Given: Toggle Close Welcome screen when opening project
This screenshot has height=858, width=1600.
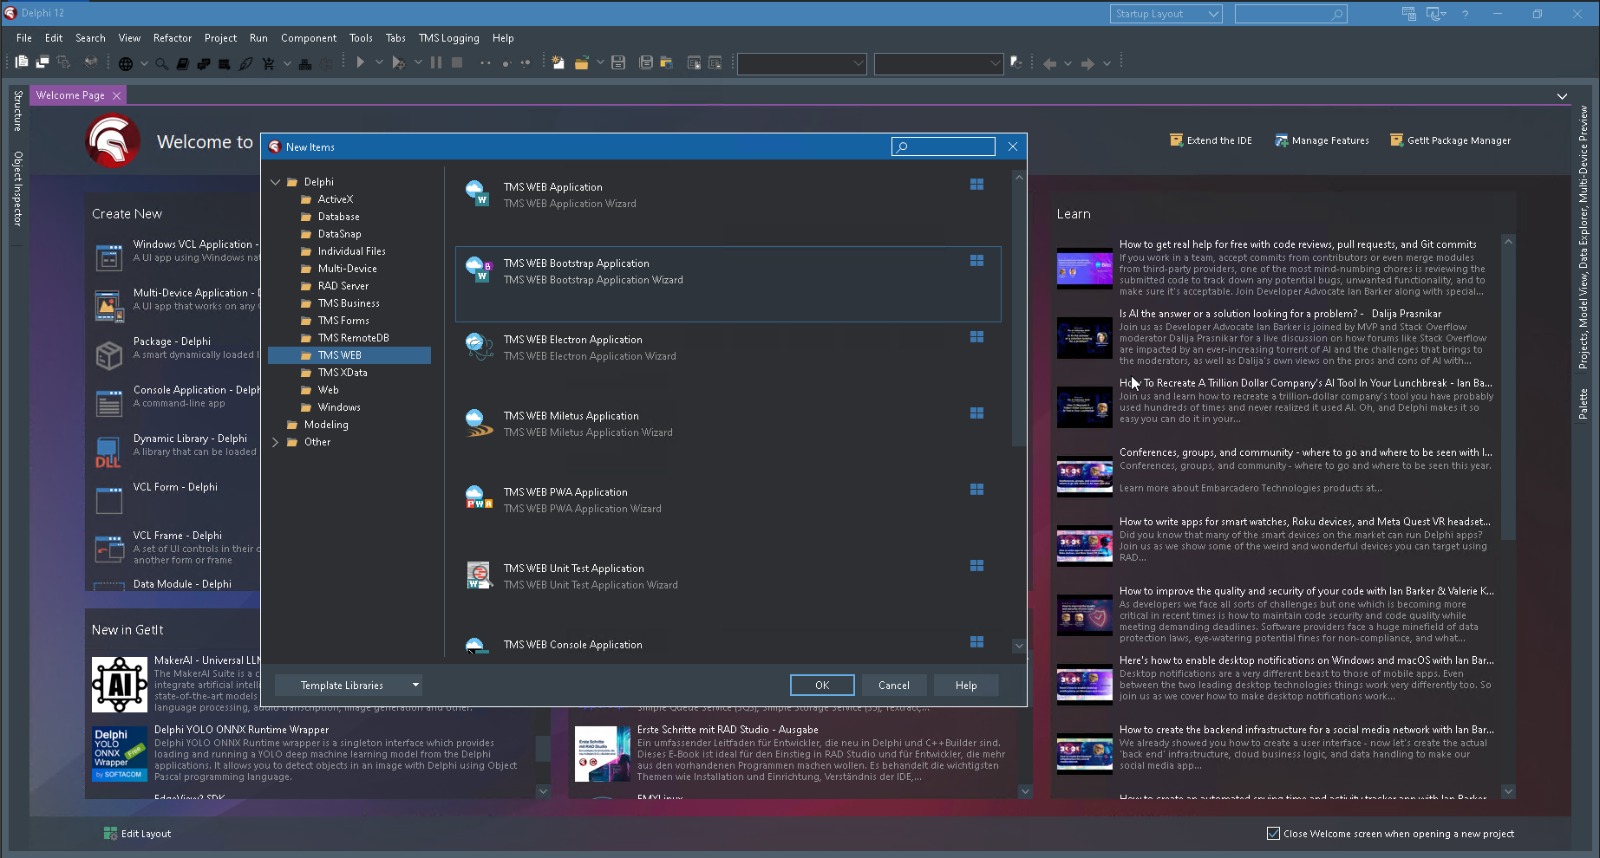Looking at the screenshot, I should [x=1273, y=833].
